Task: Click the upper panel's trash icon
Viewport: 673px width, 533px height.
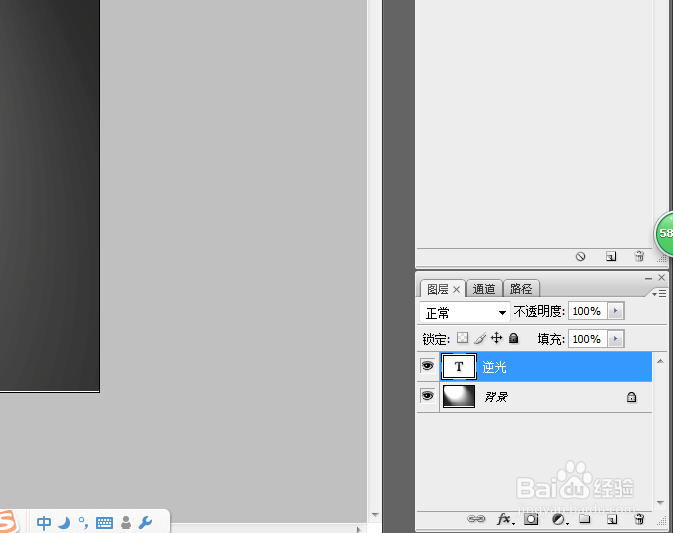Action: (x=639, y=256)
